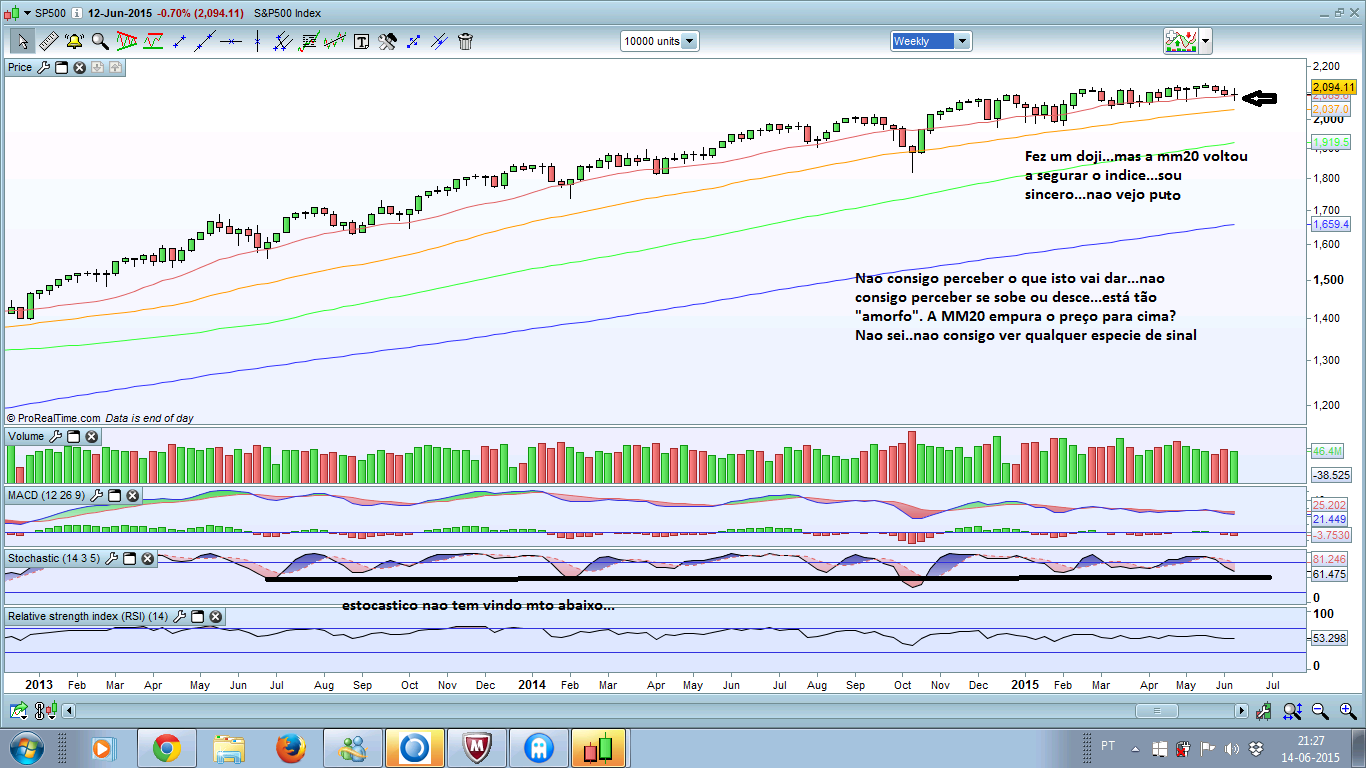1366x768 pixels.
Task: Pick the vertical line drawing tool
Action: pos(257,41)
